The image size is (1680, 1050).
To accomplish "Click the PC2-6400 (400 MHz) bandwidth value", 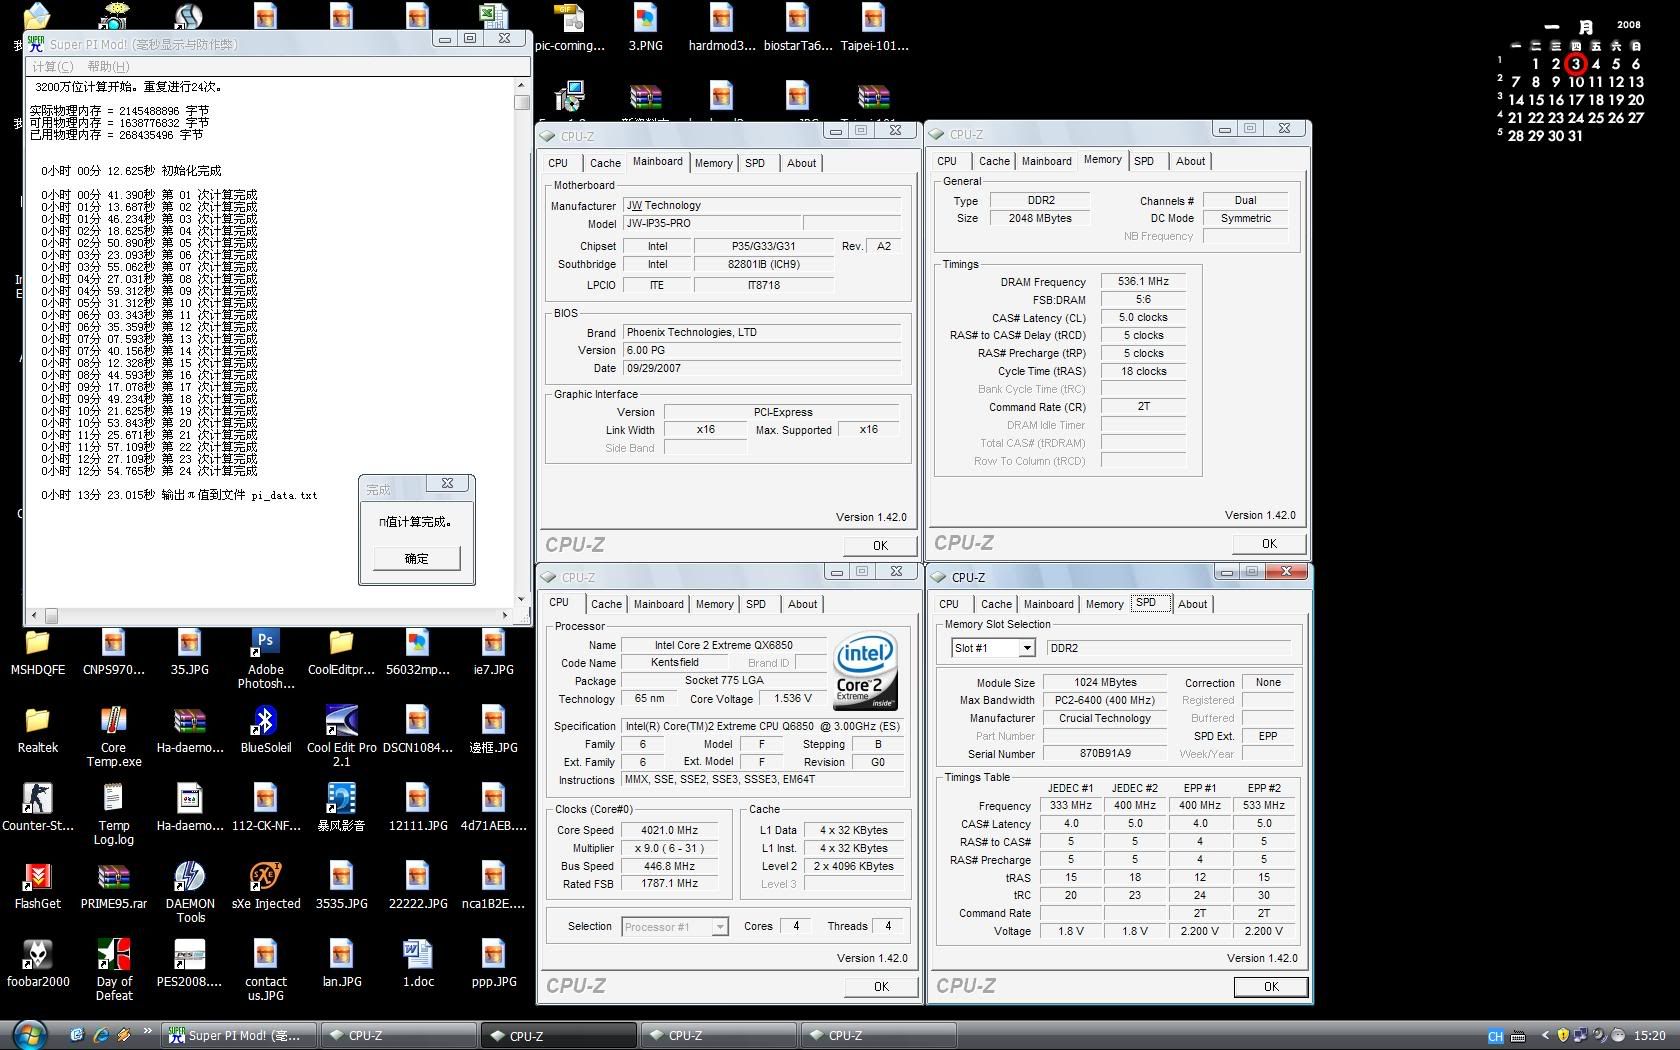I will (1105, 700).
